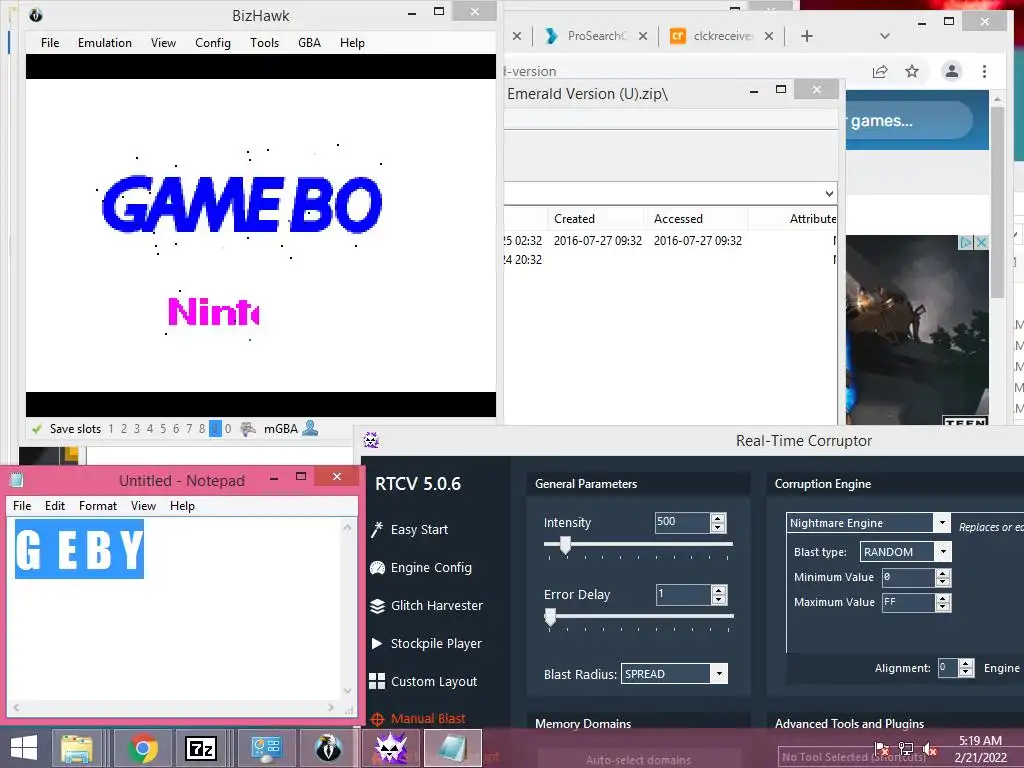
Task: Increase the Intensity value with up arrow
Action: click(x=718, y=518)
